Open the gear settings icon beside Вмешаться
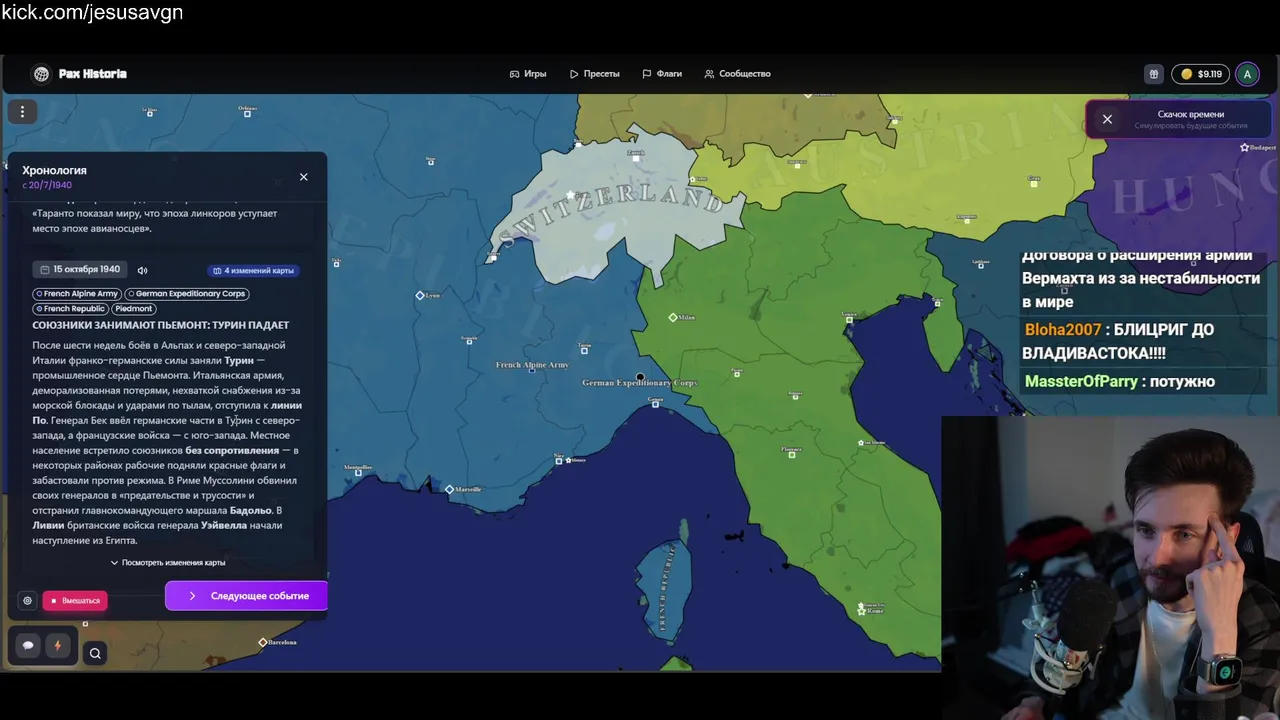Image resolution: width=1280 pixels, height=720 pixels. (27, 600)
